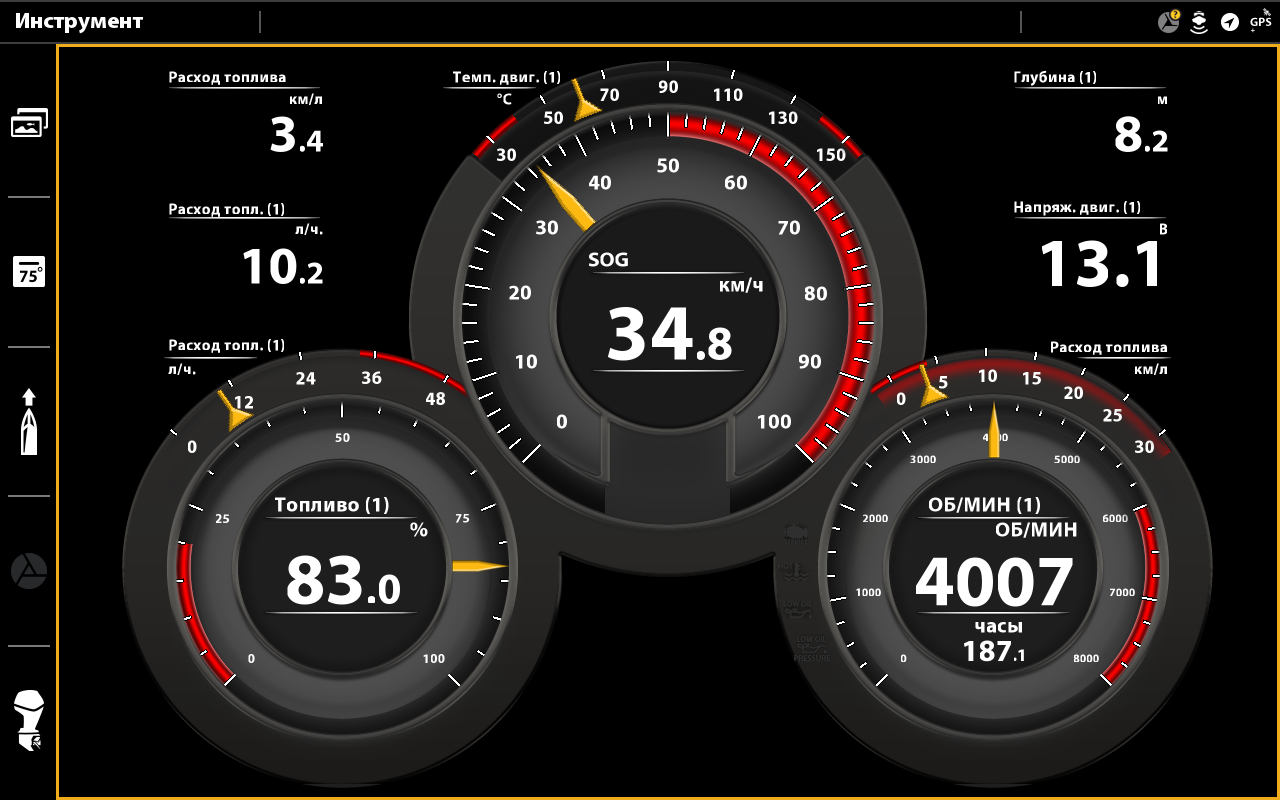The height and width of the screenshot is (800, 1280).
Task: Click the LOW OIL PRESSURE warning indicator
Action: tap(811, 647)
